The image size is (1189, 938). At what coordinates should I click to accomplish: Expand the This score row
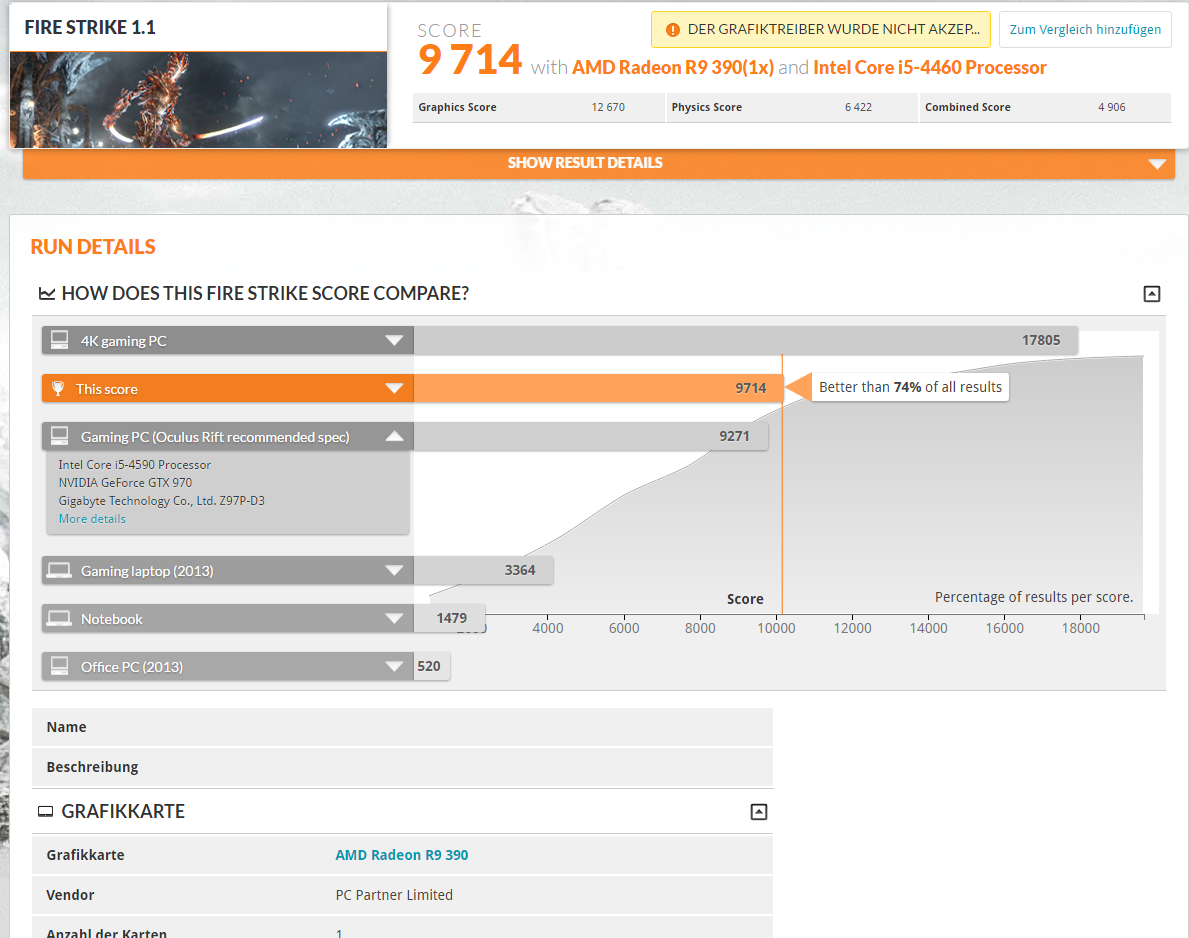394,388
